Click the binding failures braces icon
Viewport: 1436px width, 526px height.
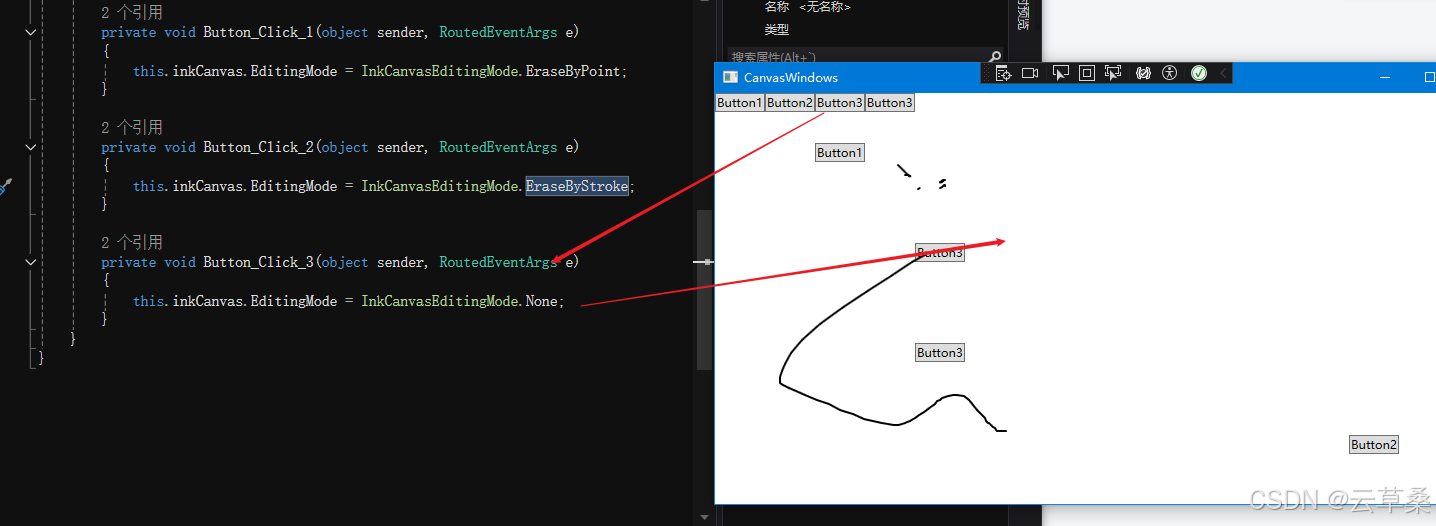pyautogui.click(x=1144, y=73)
